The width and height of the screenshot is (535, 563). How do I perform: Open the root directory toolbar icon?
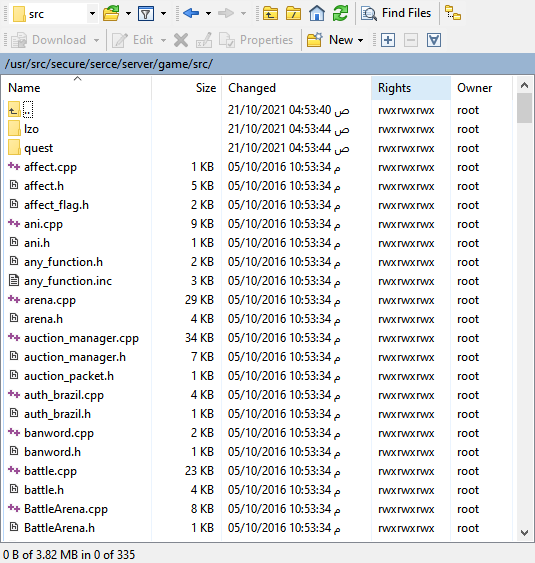[293, 14]
